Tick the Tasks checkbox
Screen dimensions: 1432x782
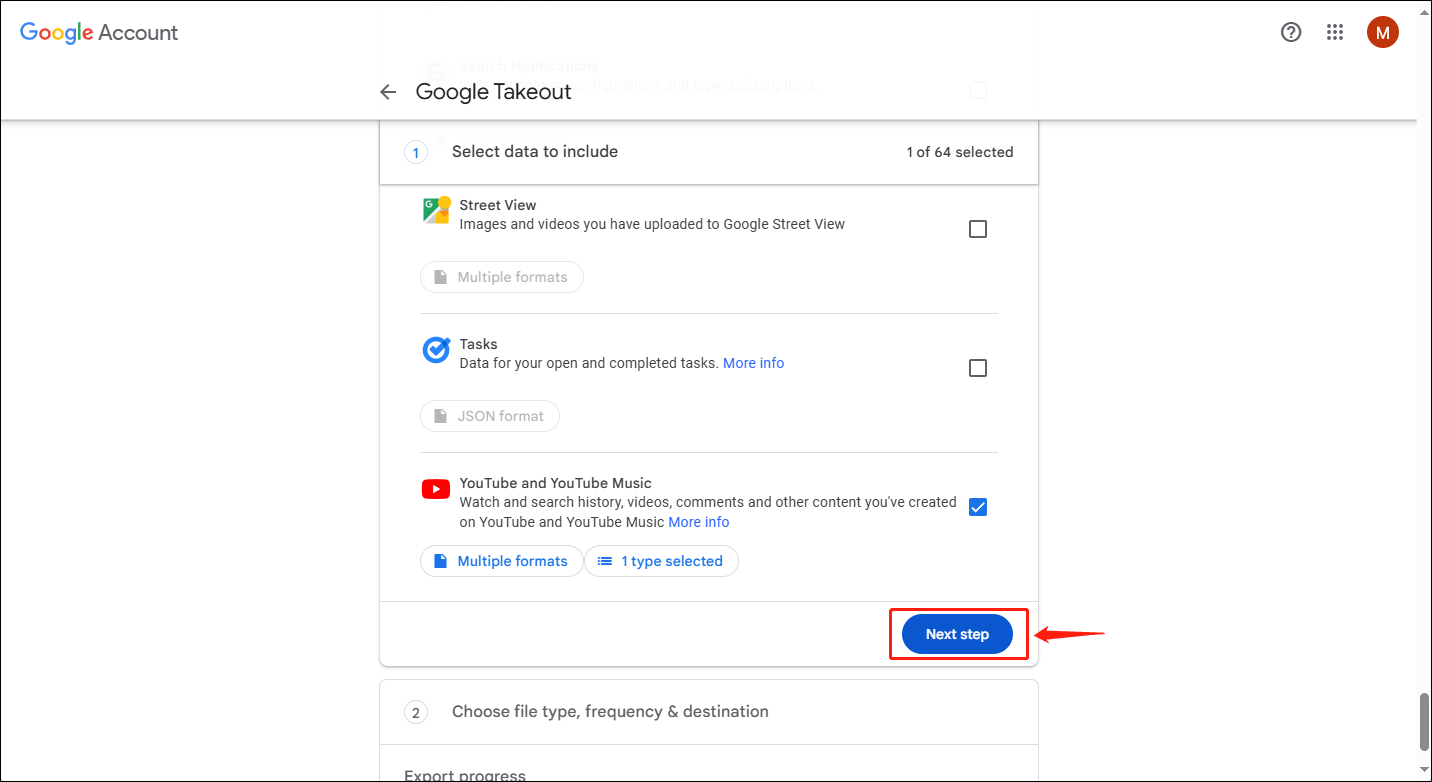click(978, 368)
